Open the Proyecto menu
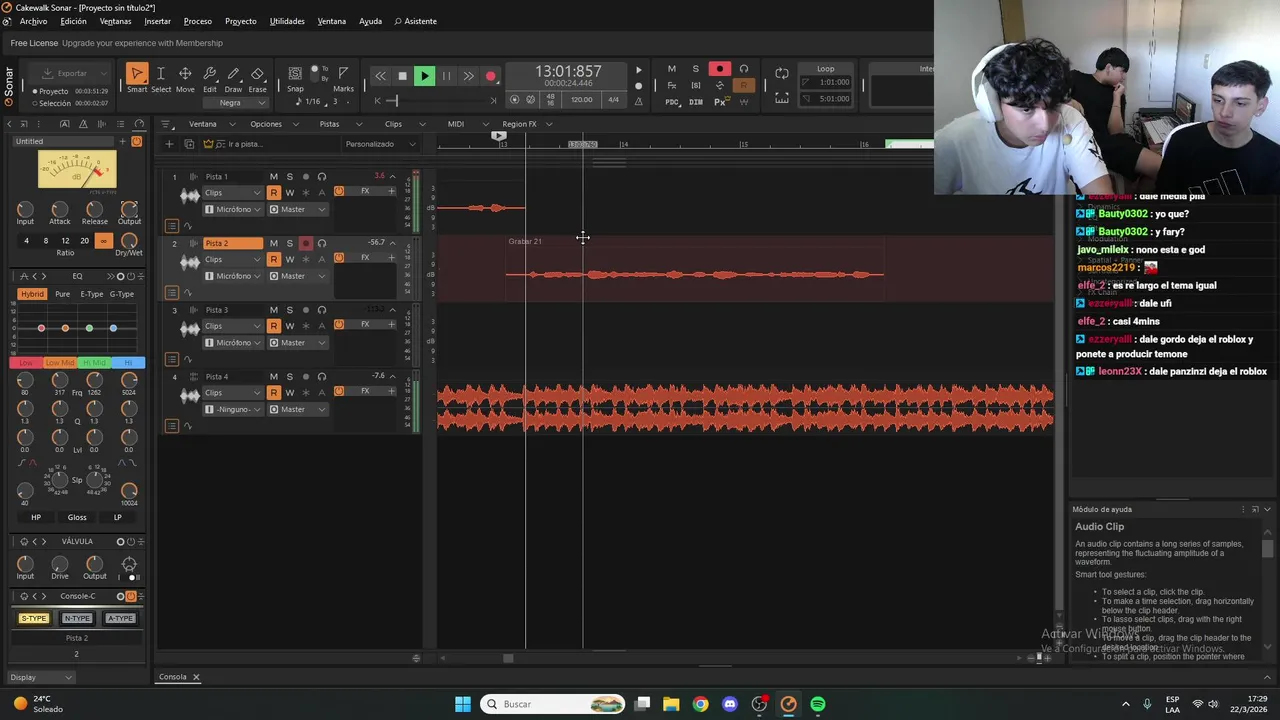 [x=240, y=21]
